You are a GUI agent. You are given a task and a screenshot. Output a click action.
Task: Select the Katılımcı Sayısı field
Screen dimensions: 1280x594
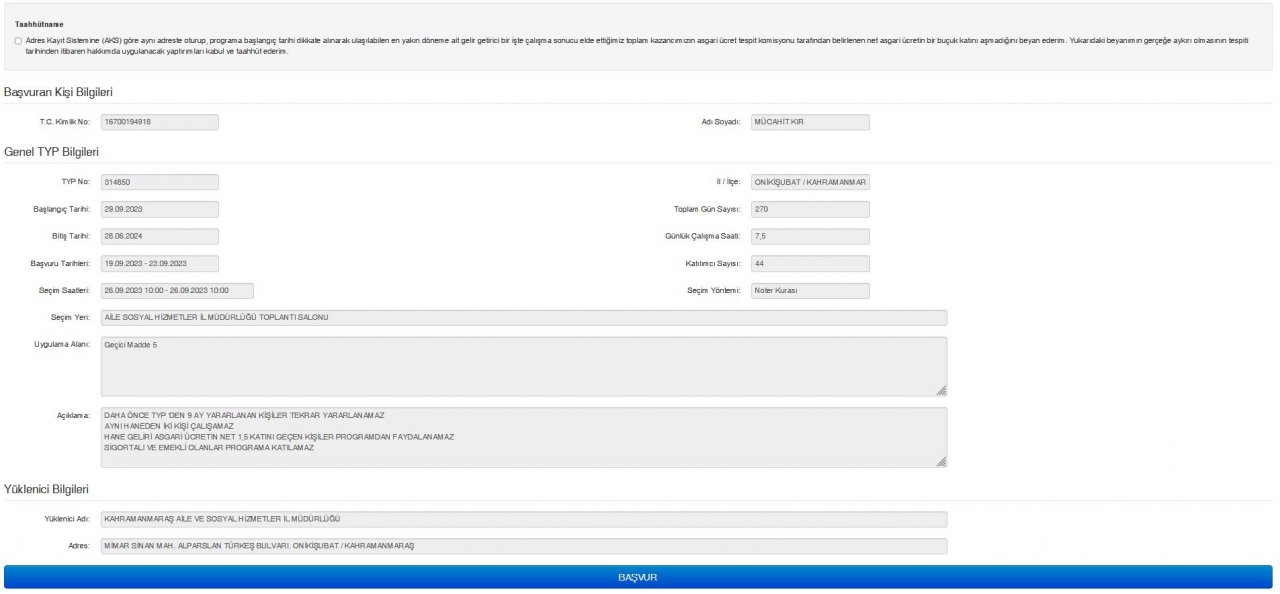809,264
